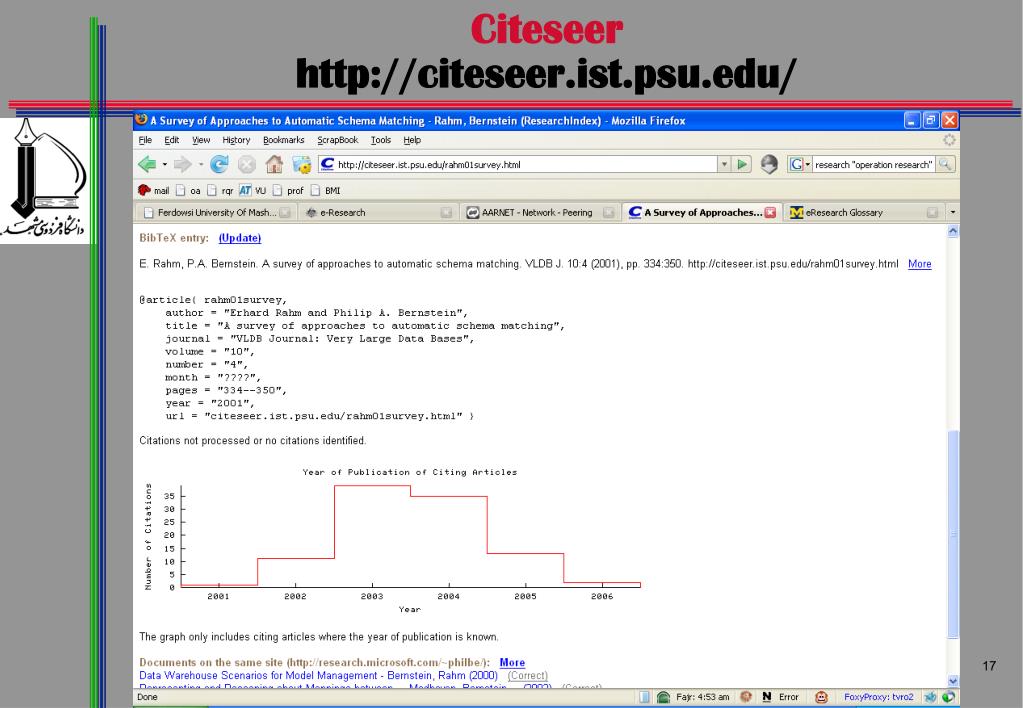Minimize the Firefox window
The height and width of the screenshot is (708, 1023).
pos(912,120)
